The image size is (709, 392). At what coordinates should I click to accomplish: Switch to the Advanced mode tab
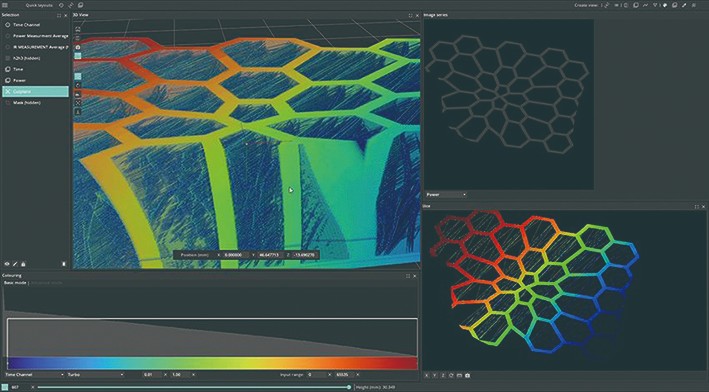point(47,283)
